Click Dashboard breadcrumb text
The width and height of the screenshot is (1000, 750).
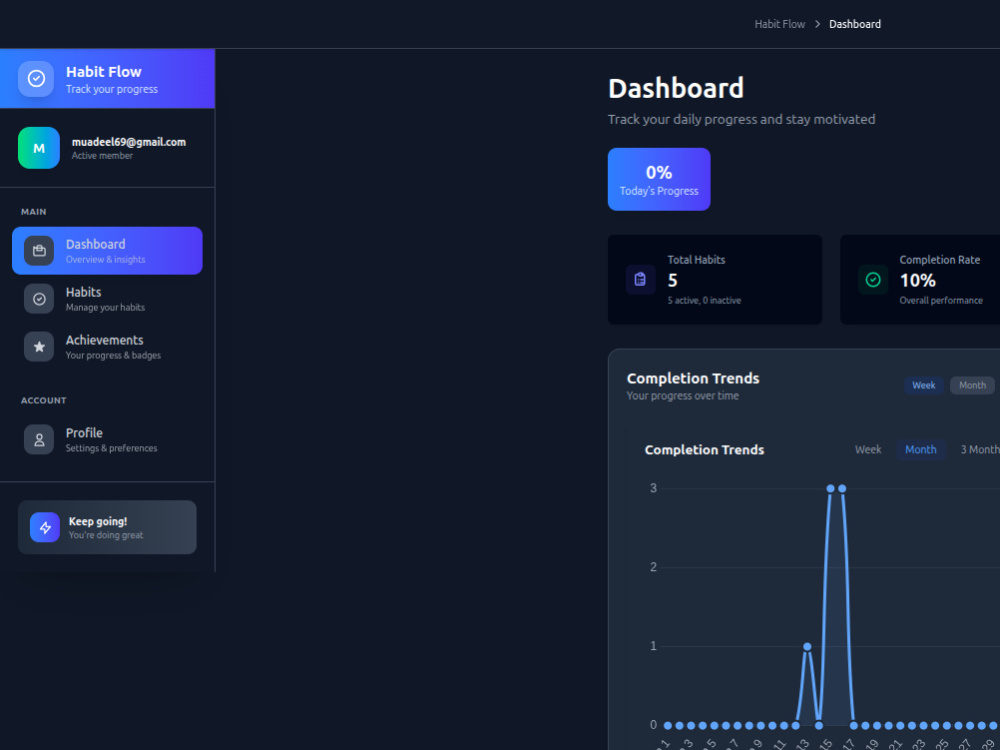coord(855,24)
